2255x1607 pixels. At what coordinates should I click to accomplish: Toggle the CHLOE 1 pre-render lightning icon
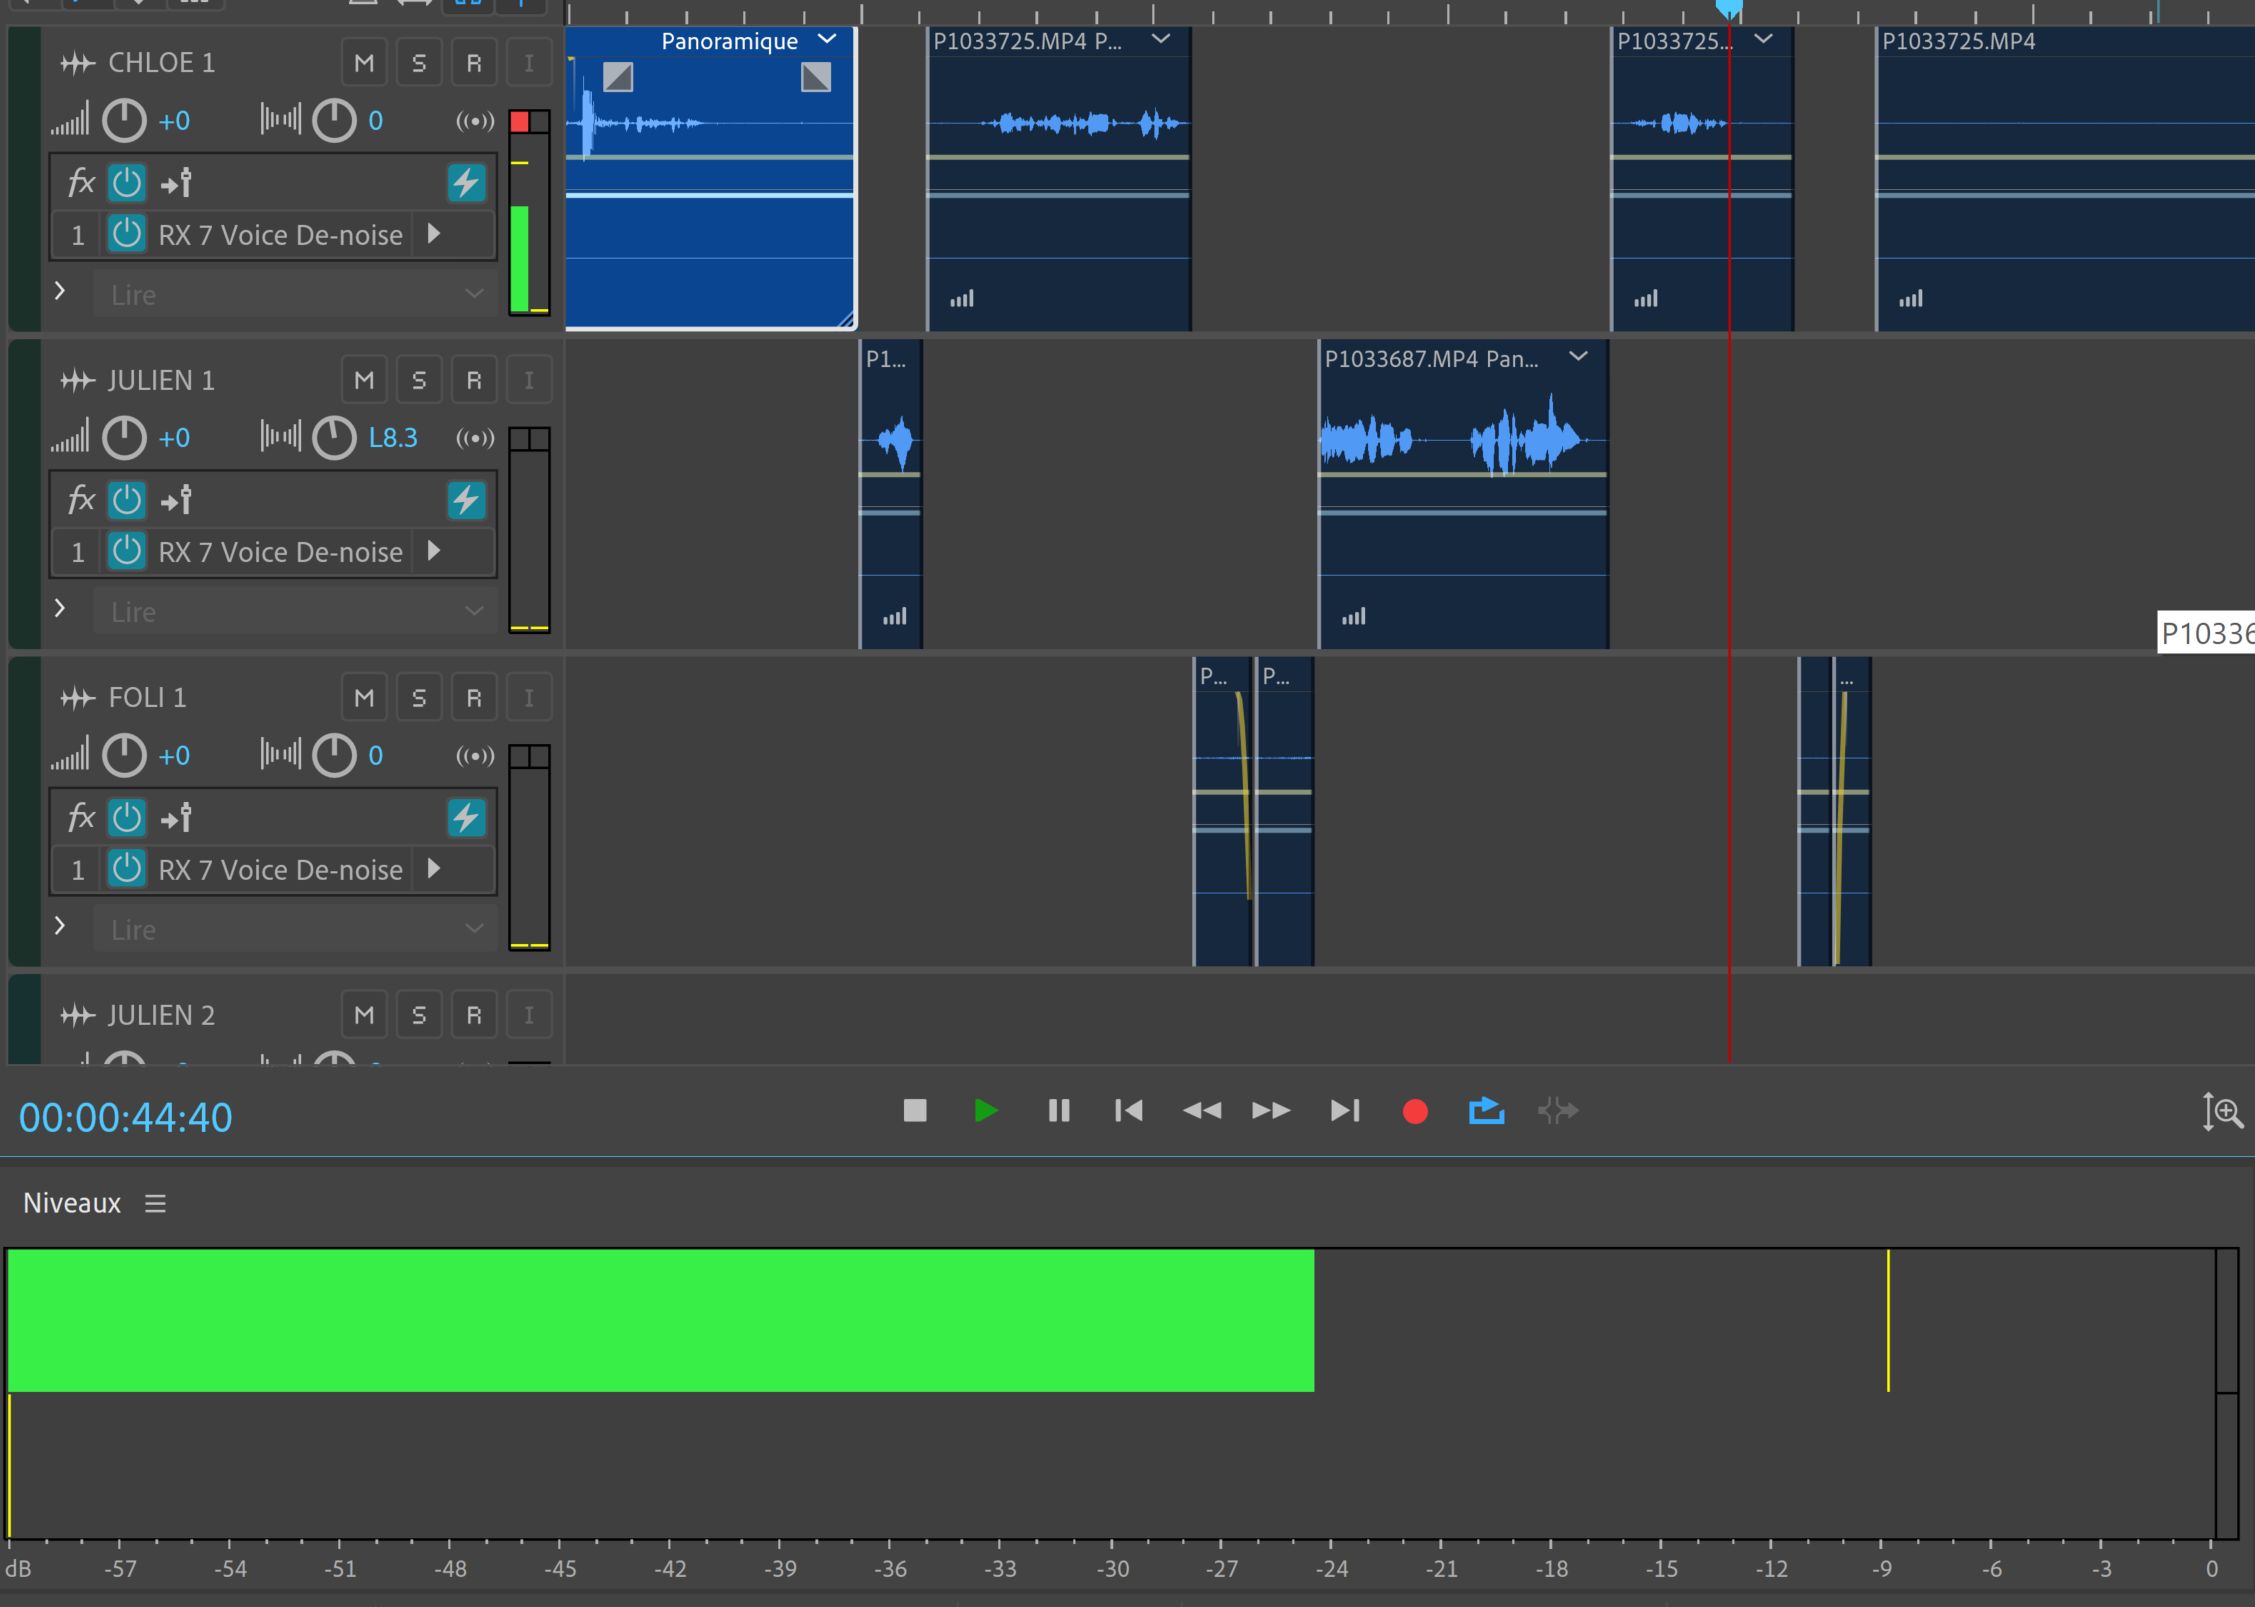466,183
